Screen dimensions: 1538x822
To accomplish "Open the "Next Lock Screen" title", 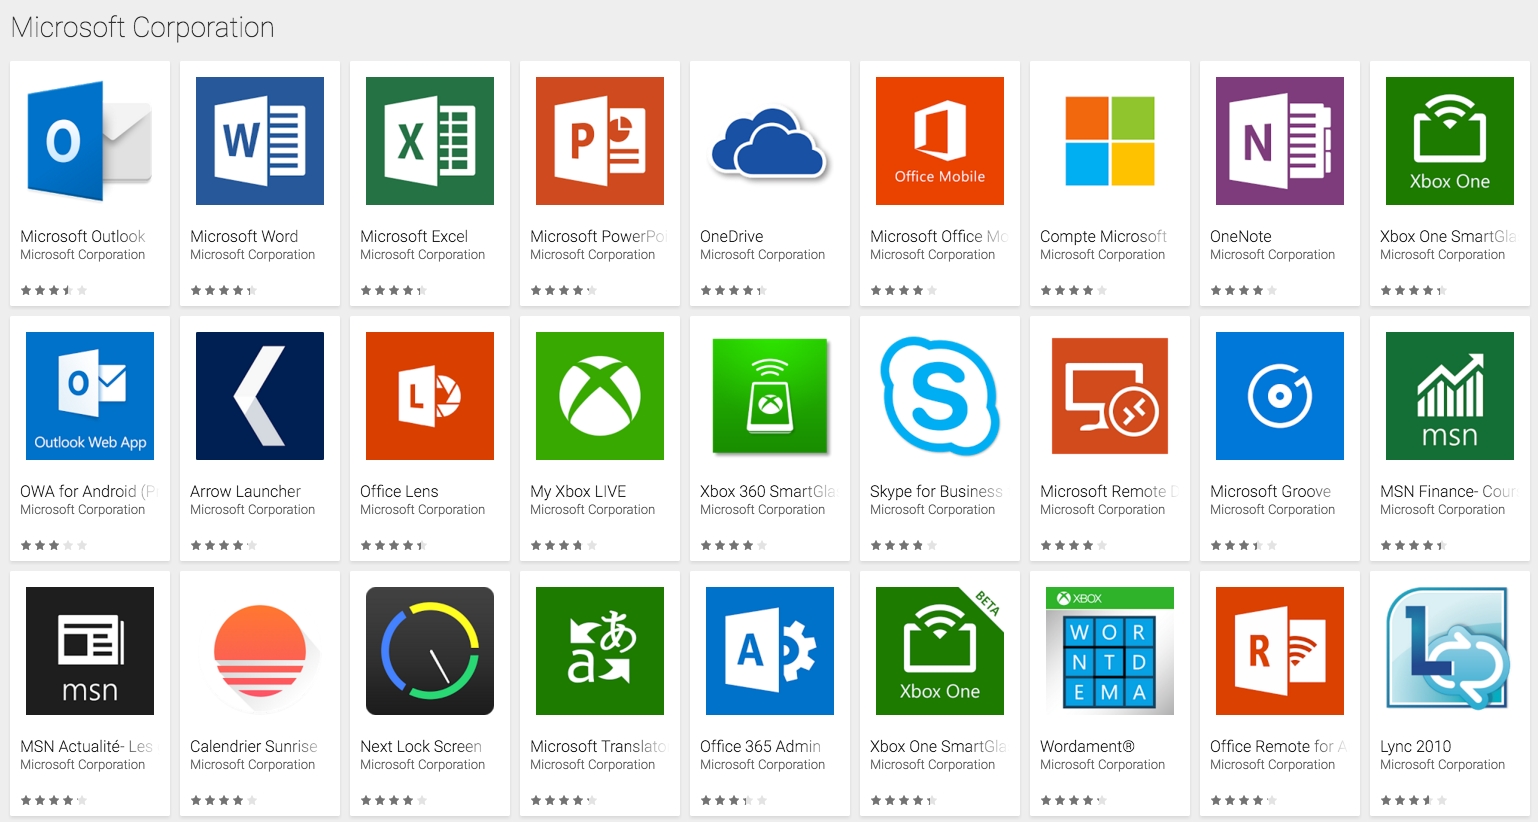I will (421, 746).
